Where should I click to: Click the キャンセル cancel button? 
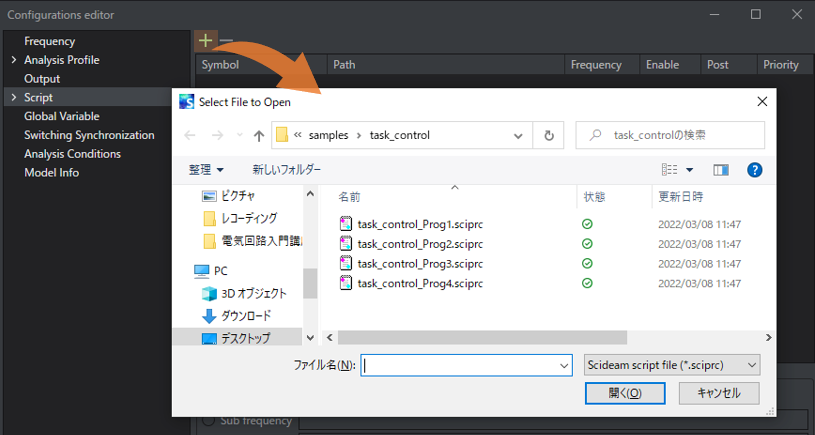719,393
